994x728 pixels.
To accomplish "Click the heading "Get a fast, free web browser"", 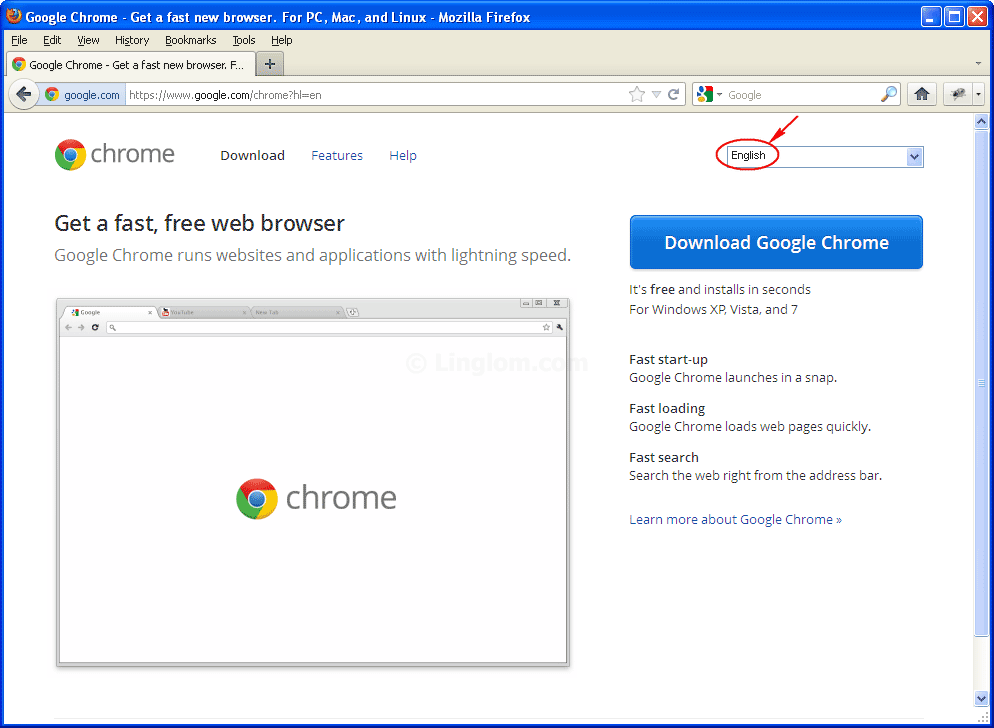I will 200,223.
